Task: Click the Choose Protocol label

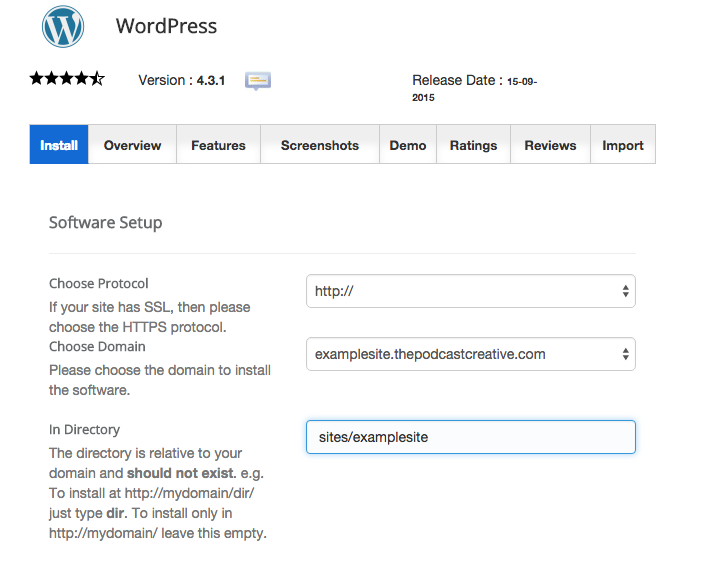Action: click(99, 283)
